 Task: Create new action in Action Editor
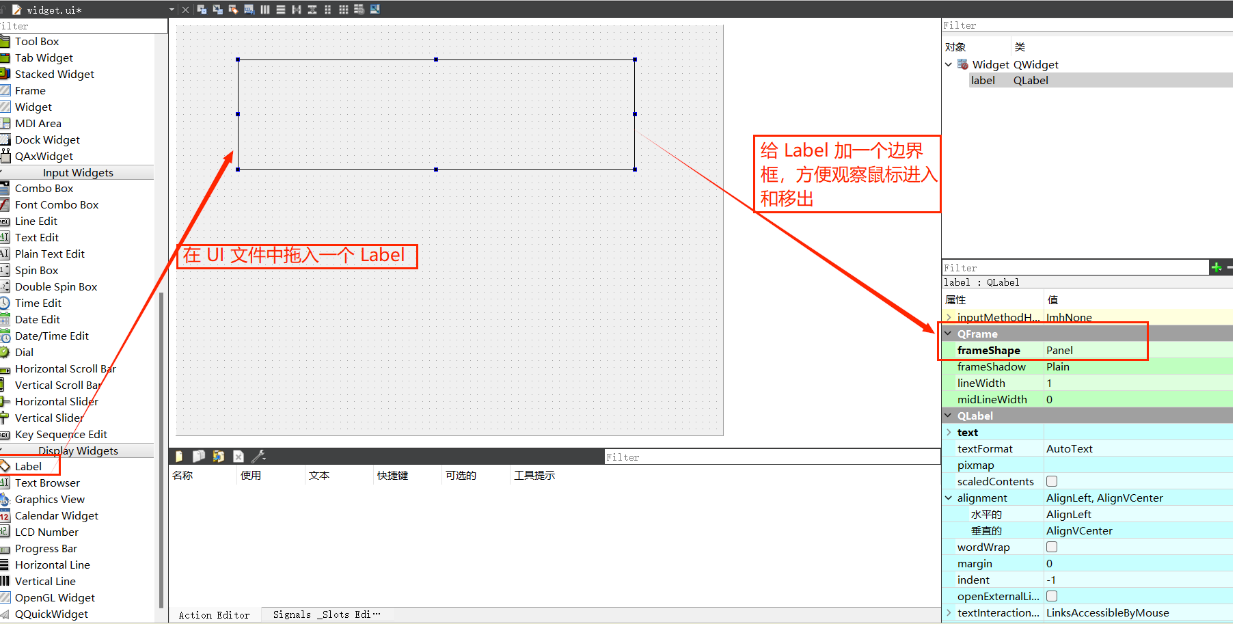click(x=179, y=456)
